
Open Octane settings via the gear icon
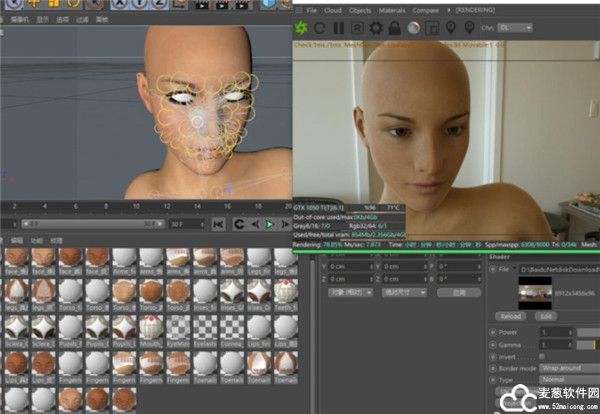(x=375, y=27)
